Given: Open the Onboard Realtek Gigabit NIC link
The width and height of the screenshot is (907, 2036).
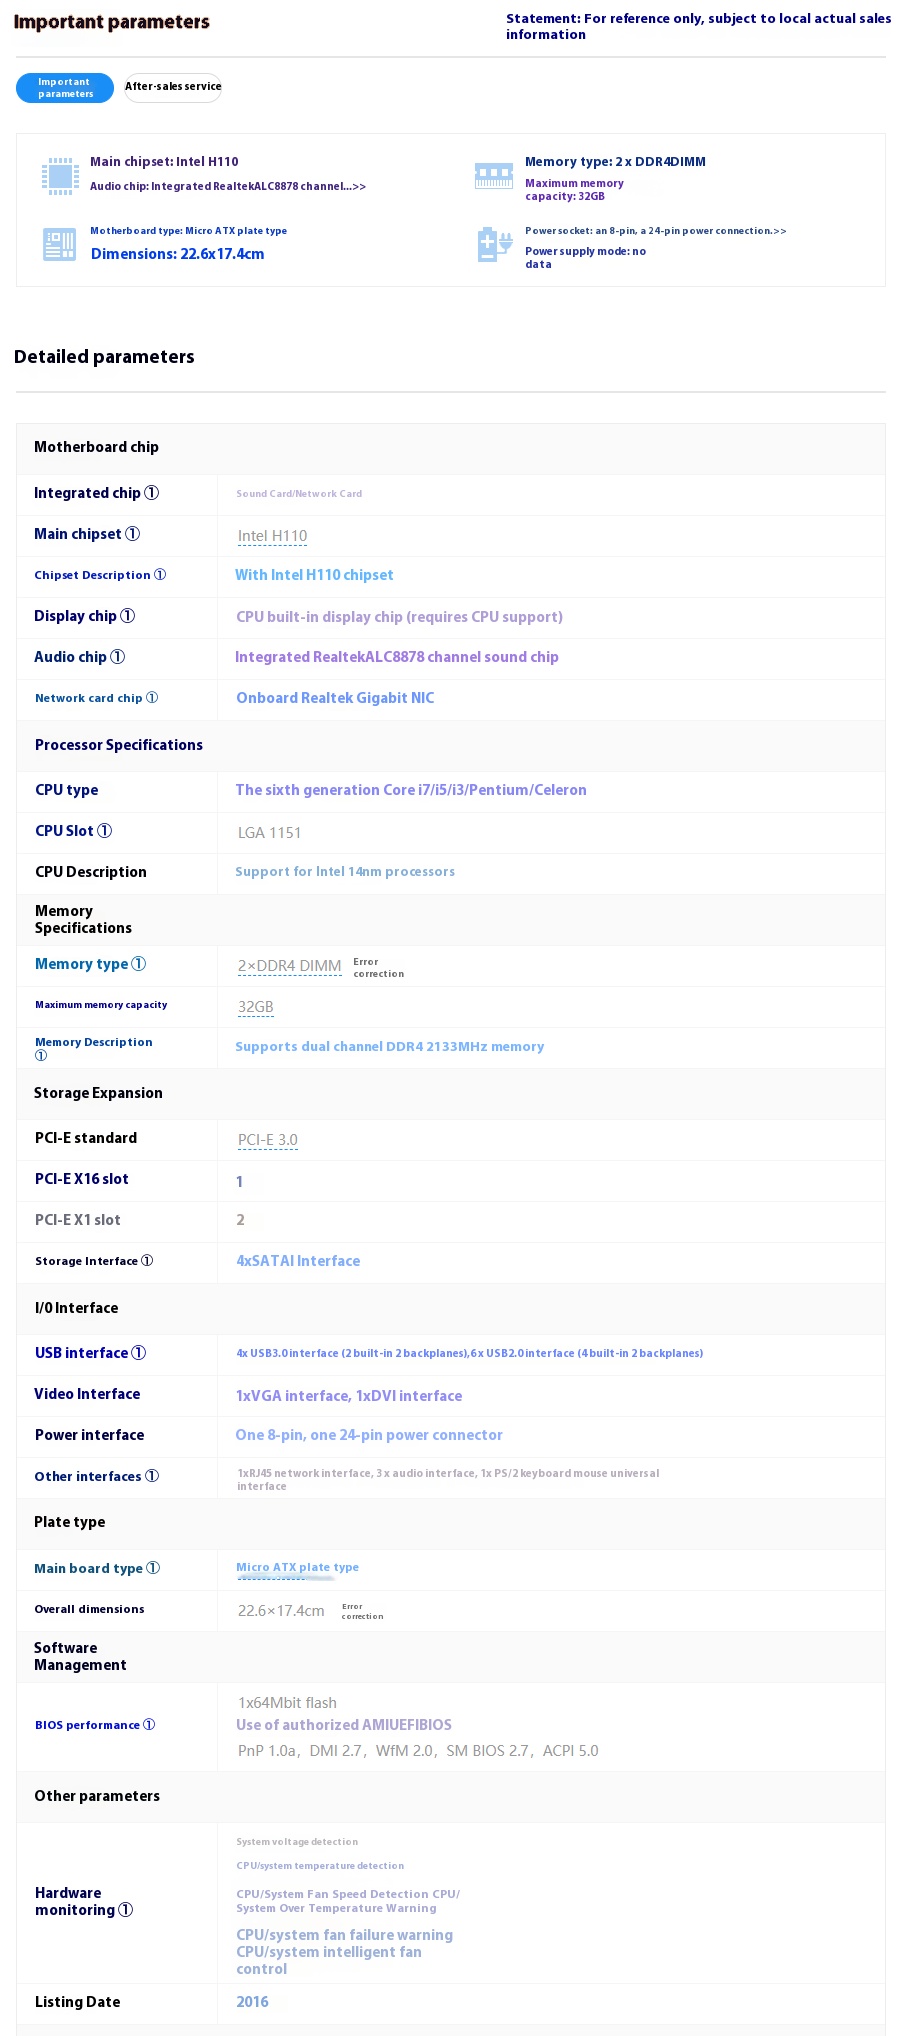Looking at the screenshot, I should pyautogui.click(x=335, y=698).
